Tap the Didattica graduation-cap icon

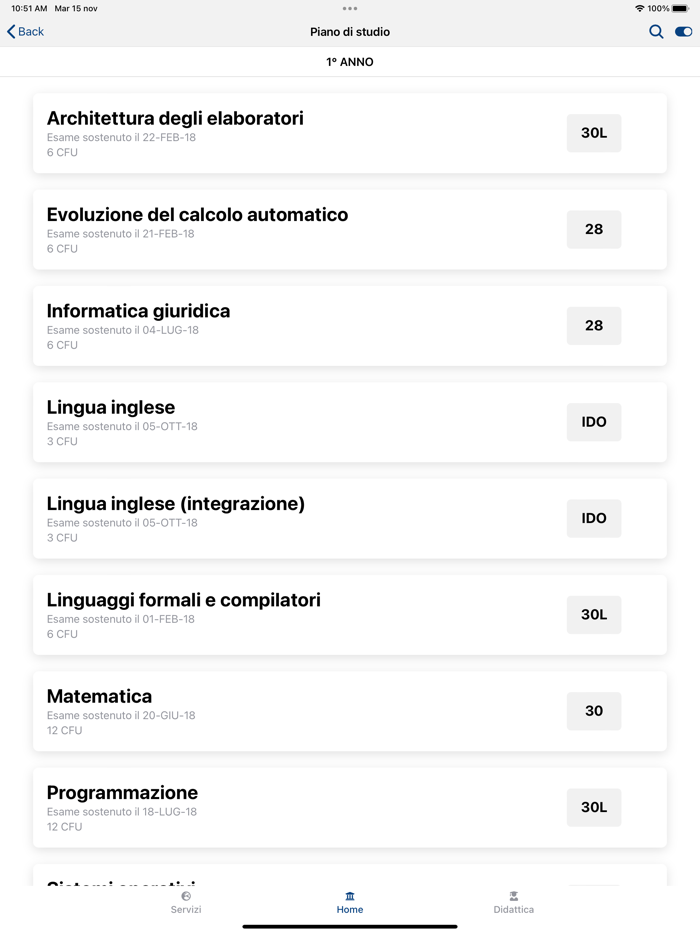pyautogui.click(x=513, y=897)
